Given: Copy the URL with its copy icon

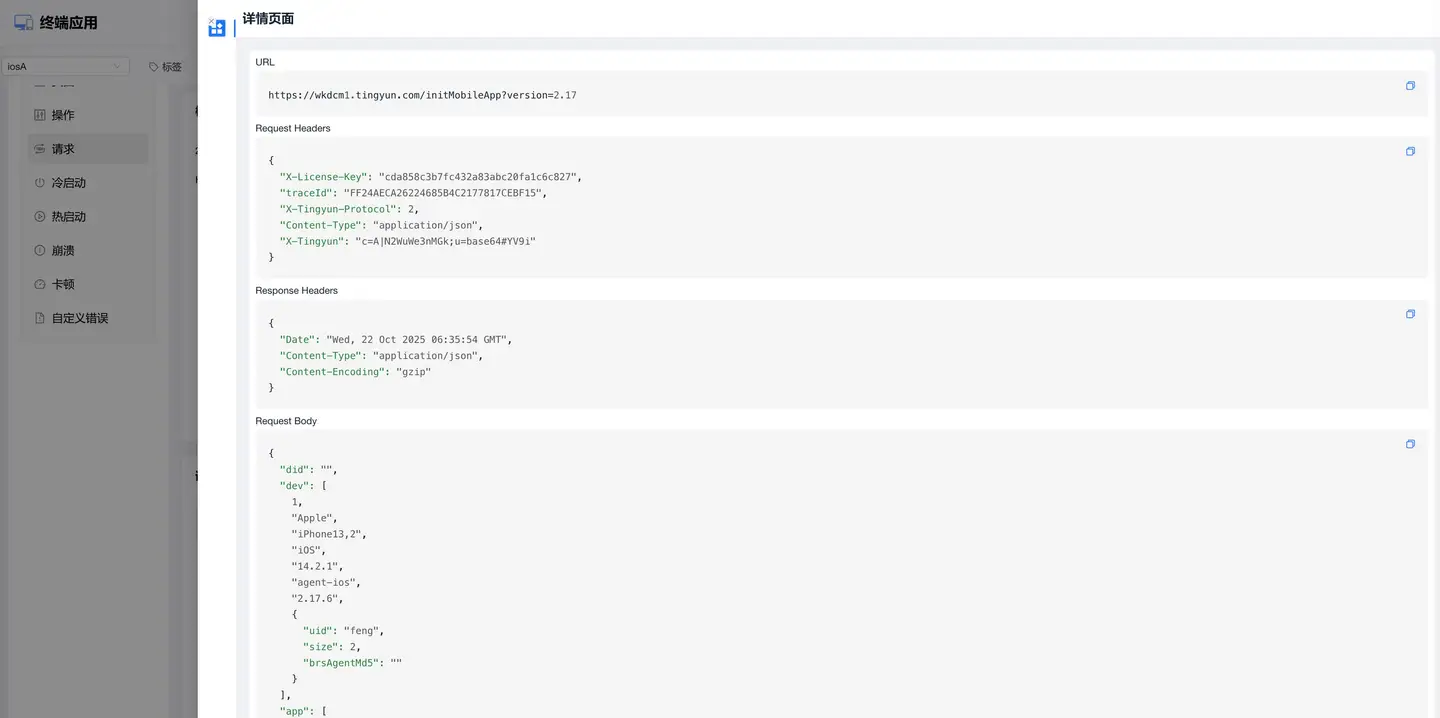Looking at the screenshot, I should pos(1410,86).
